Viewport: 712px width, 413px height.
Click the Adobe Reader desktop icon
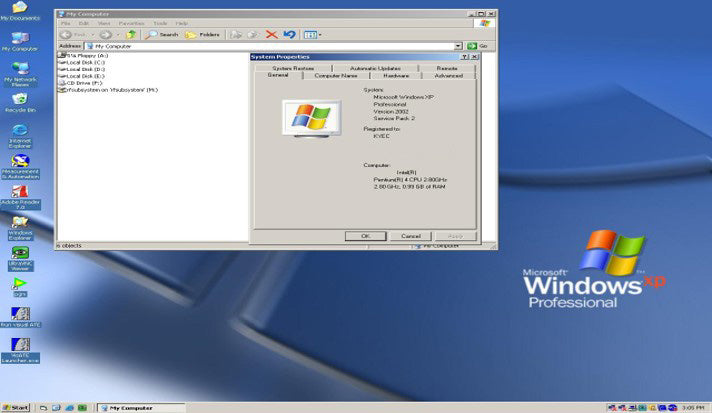click(20, 197)
